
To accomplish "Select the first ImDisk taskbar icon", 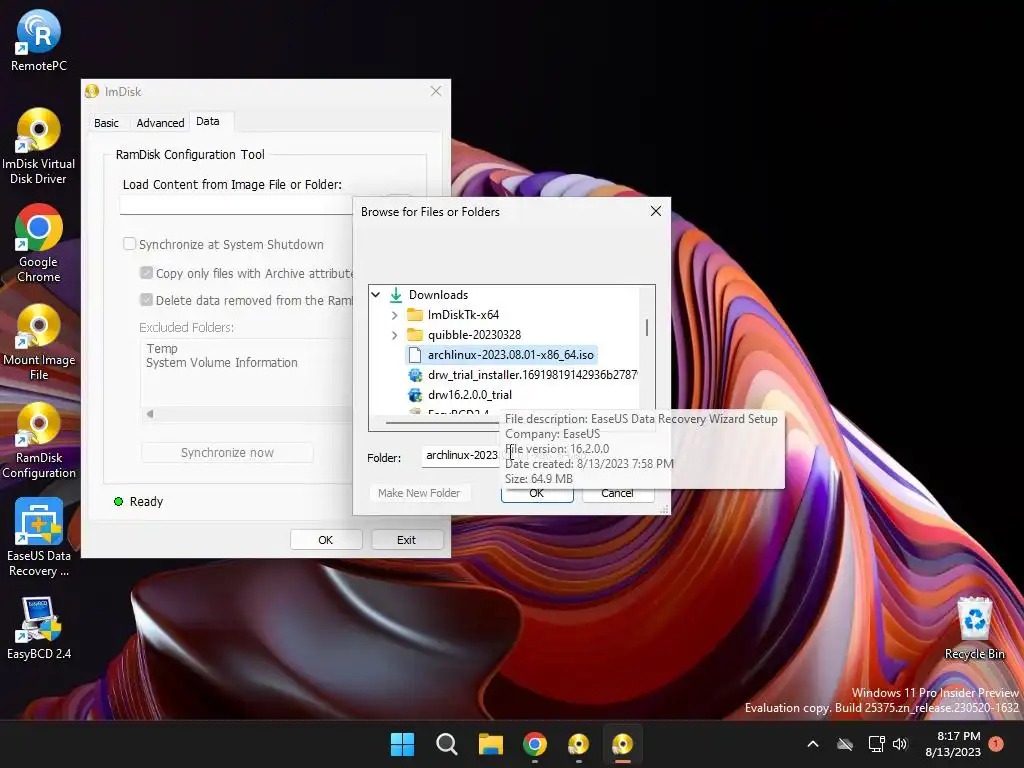I will tap(579, 744).
